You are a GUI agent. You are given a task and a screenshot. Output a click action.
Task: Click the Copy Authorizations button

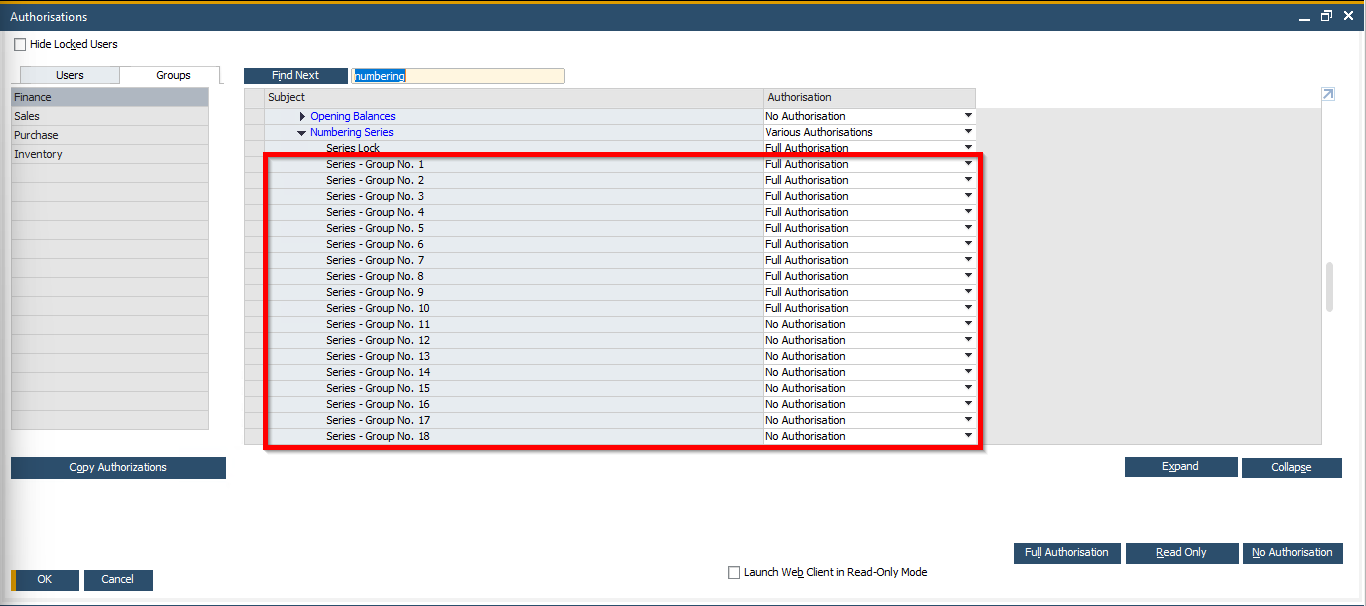pos(118,468)
